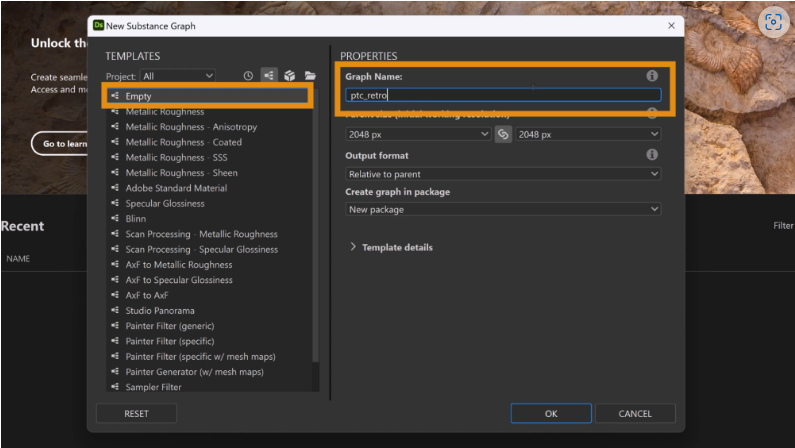Confirm with the OK button
This screenshot has height=448, width=795.
pos(551,414)
